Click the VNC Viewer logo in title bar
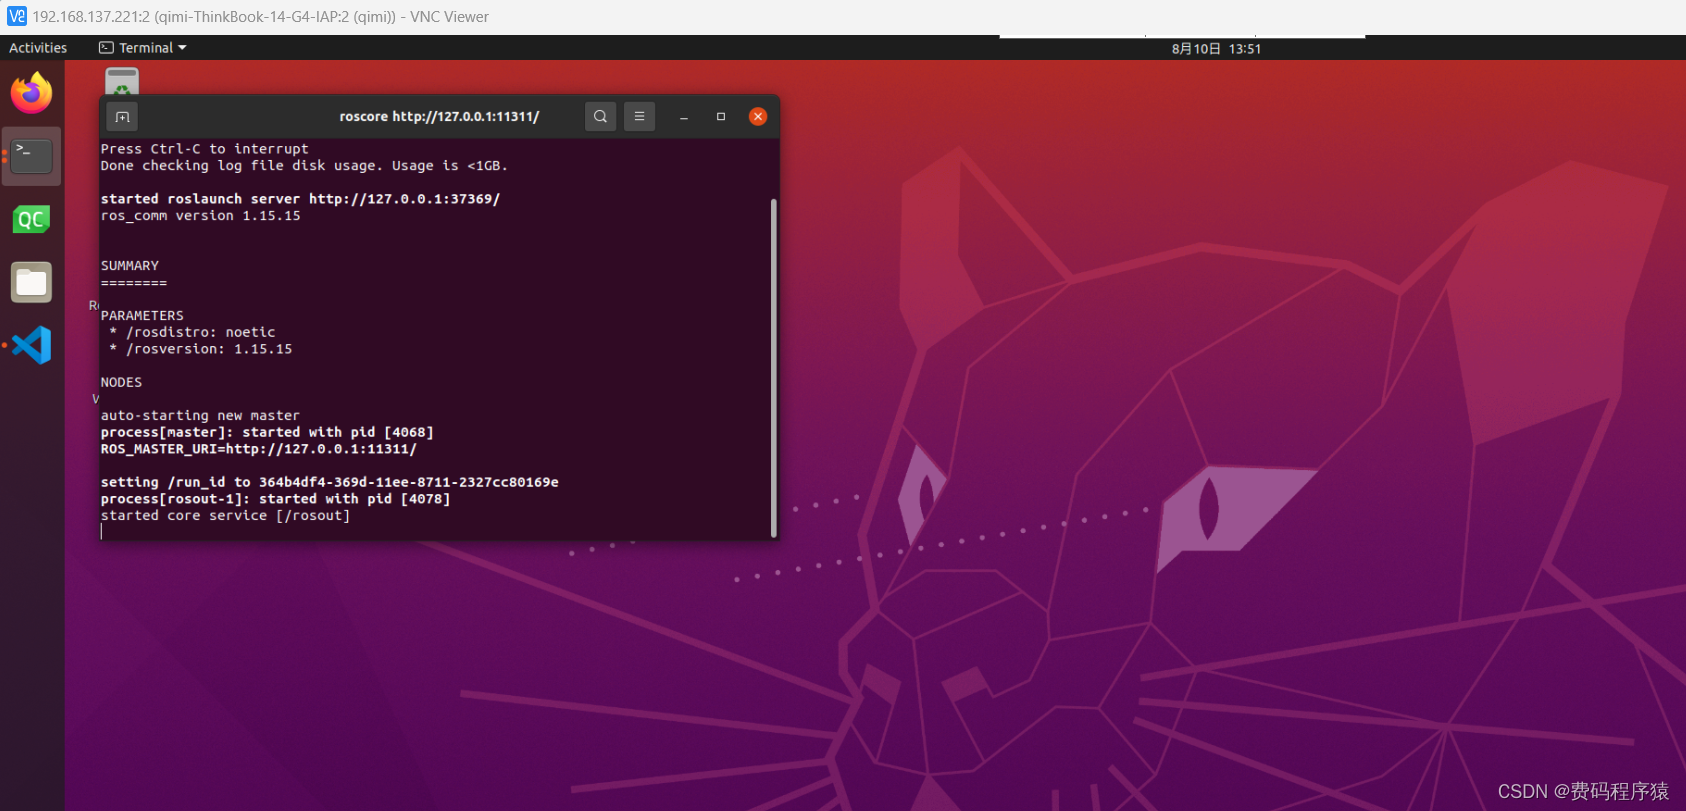1686x811 pixels. click(17, 17)
